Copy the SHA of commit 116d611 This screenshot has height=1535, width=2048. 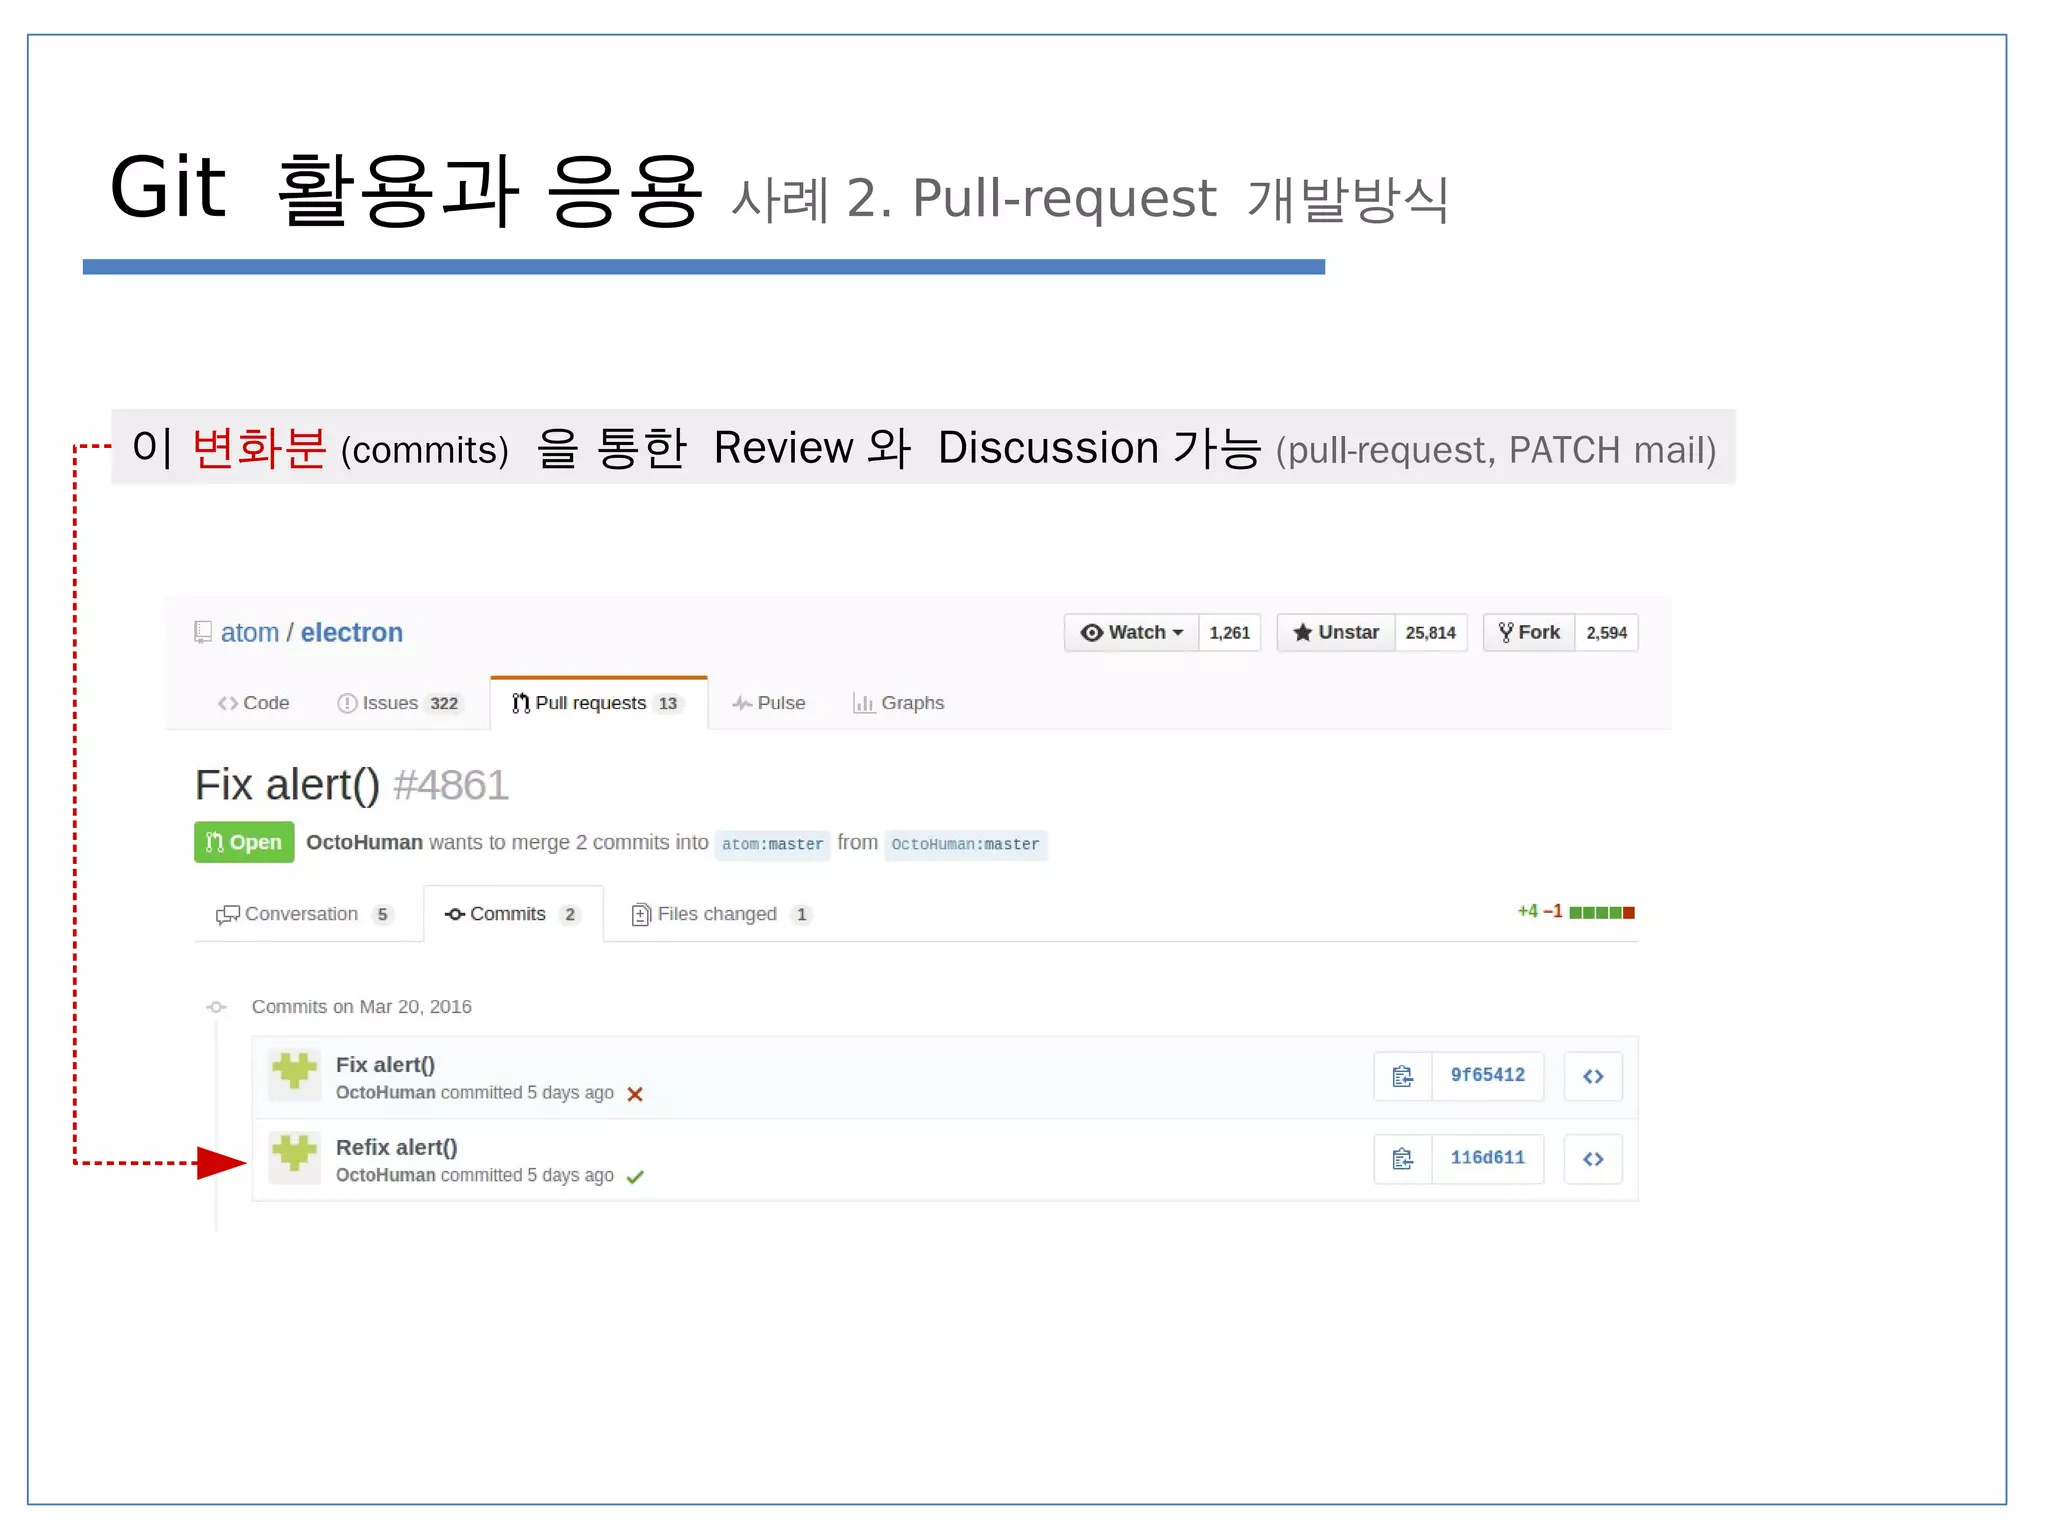click(1403, 1159)
